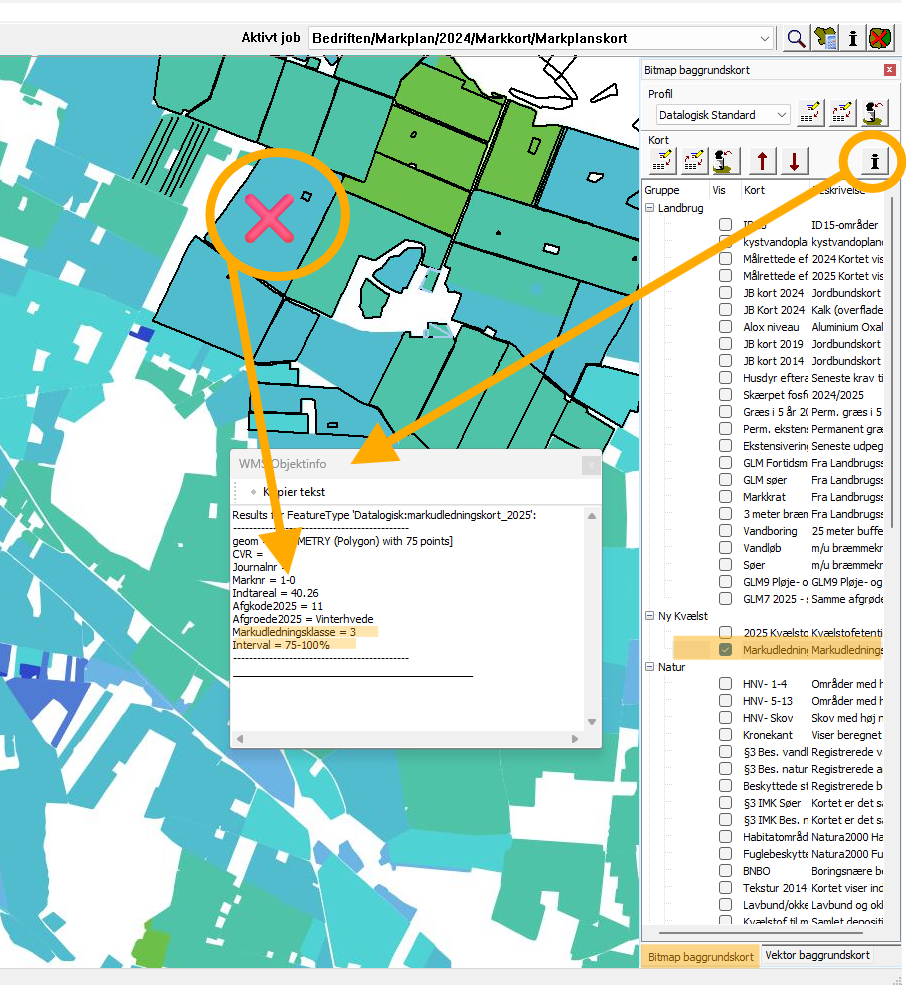This screenshot has width=906, height=985.
Task: Click the map with red X icon
Action: [x=880, y=38]
